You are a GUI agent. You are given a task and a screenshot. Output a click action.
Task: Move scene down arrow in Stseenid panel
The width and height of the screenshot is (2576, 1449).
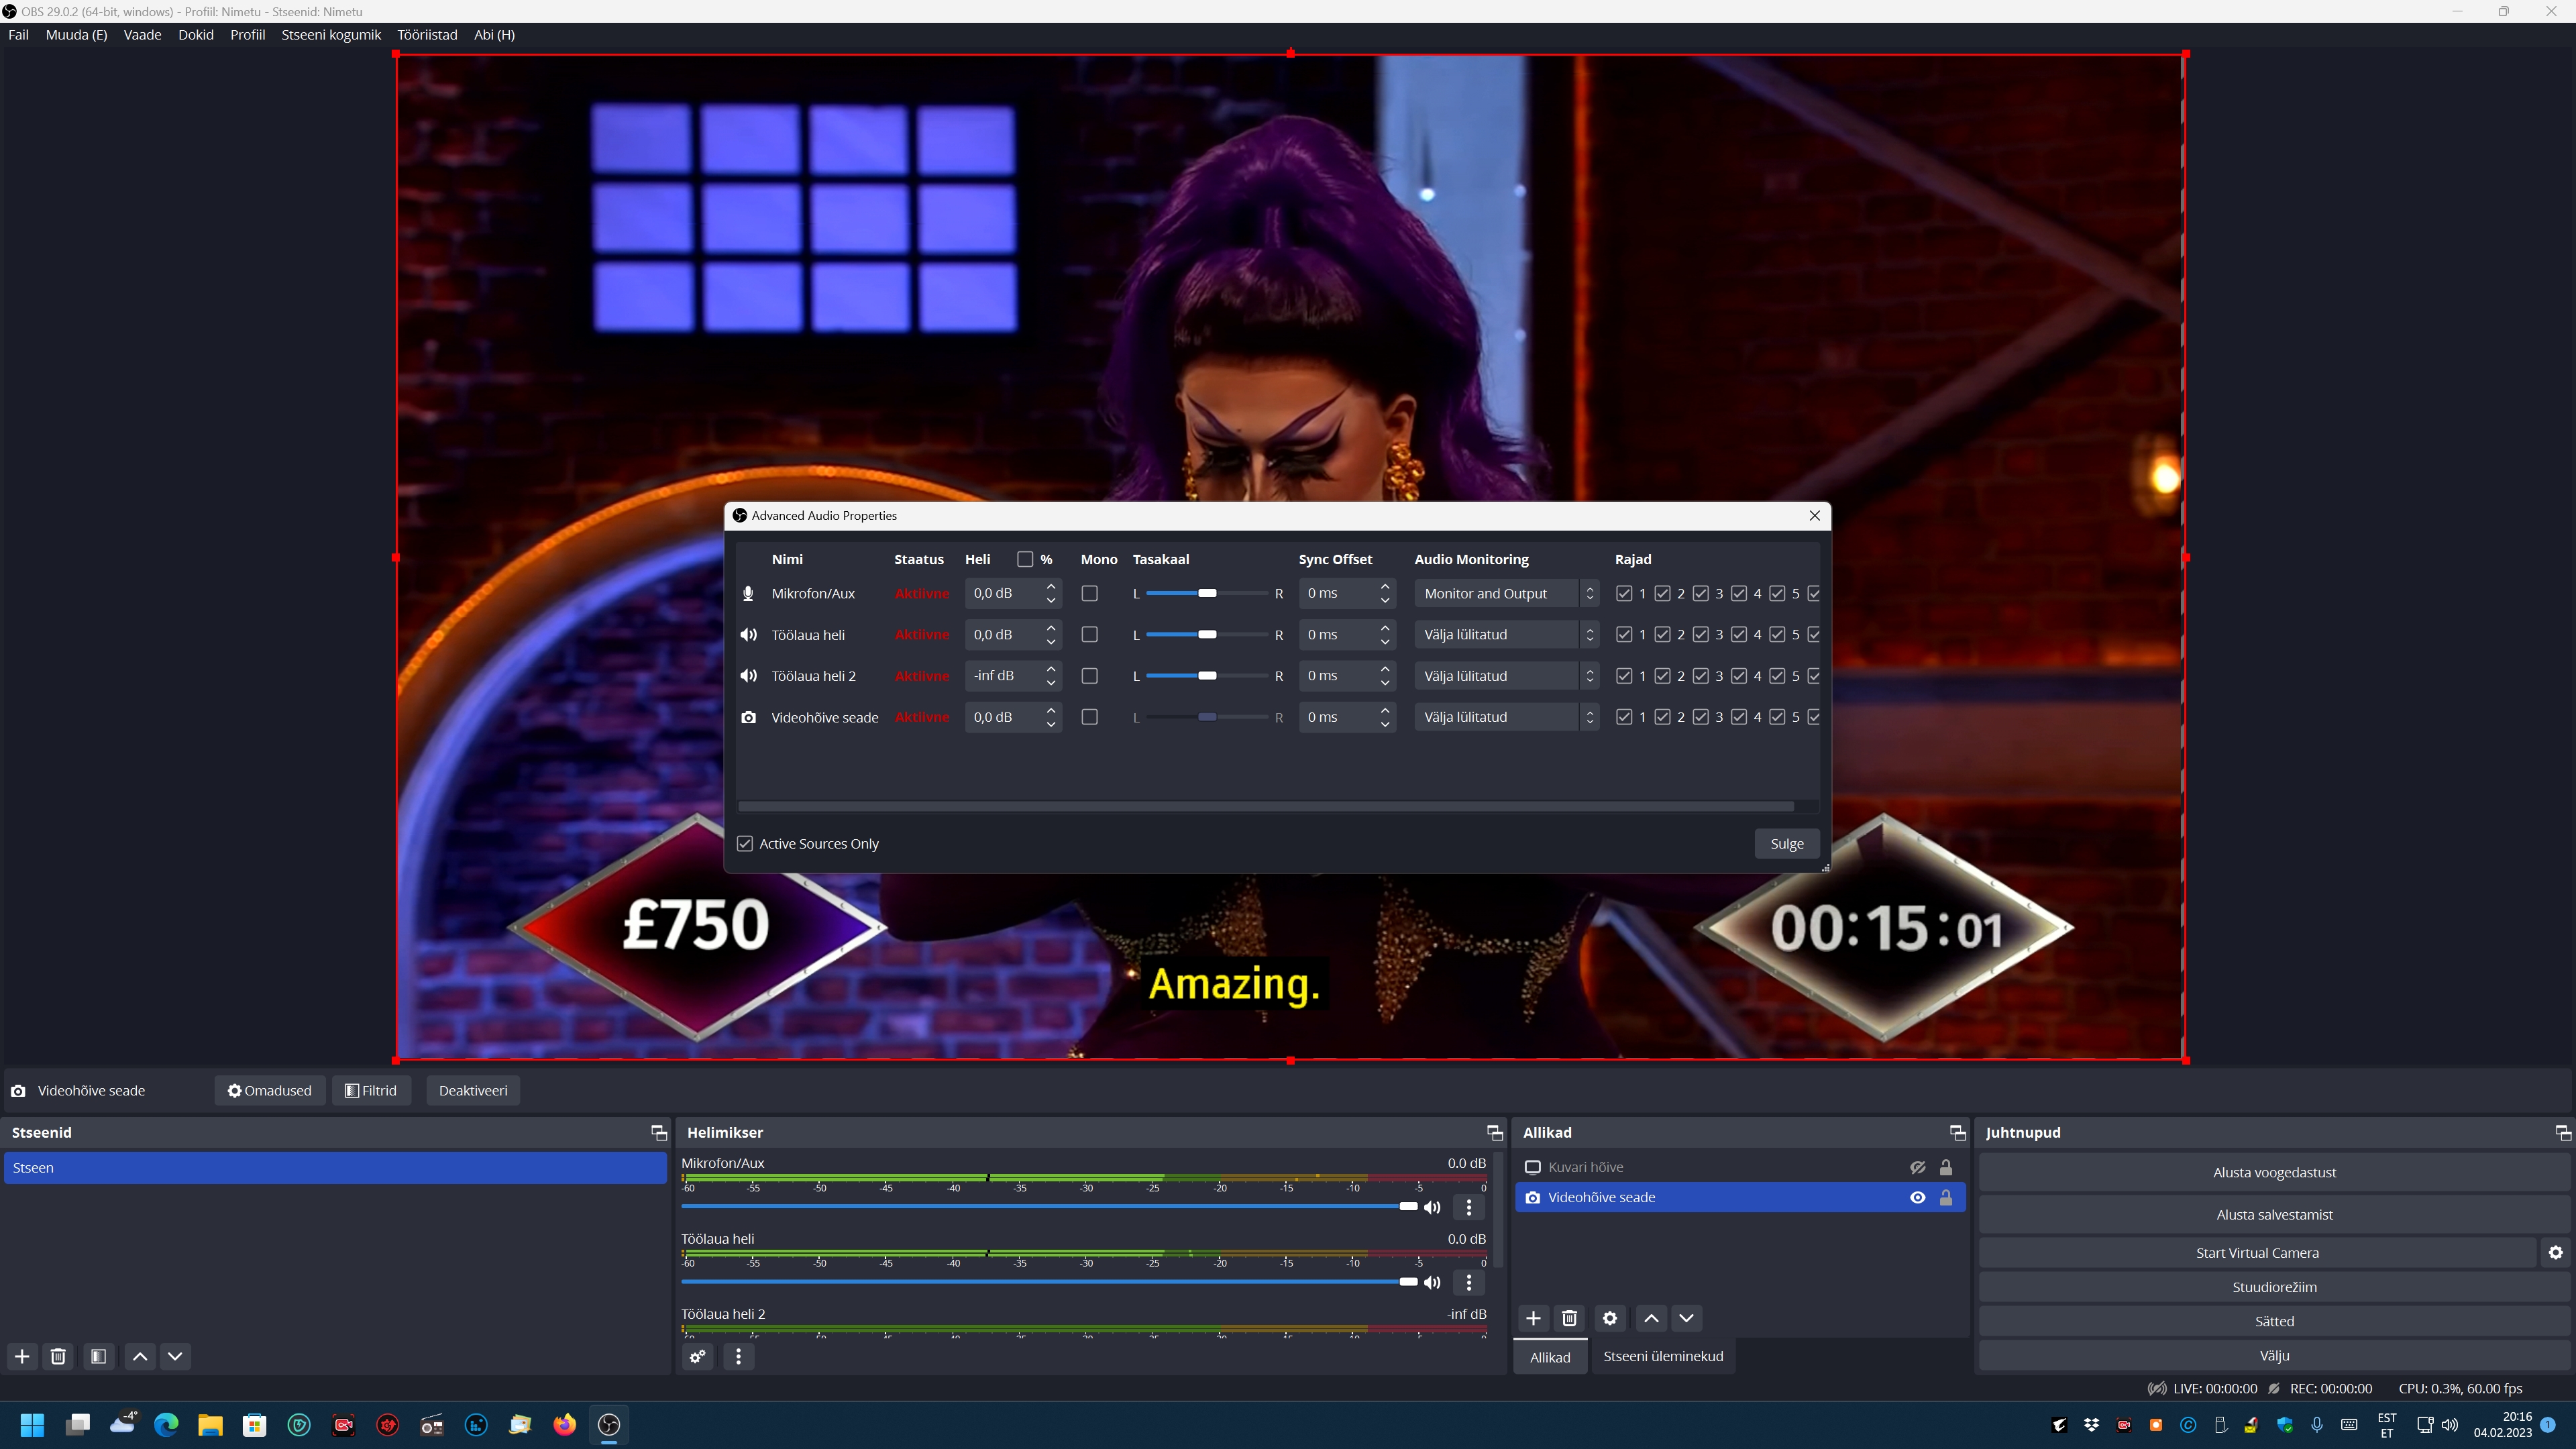coord(175,1356)
